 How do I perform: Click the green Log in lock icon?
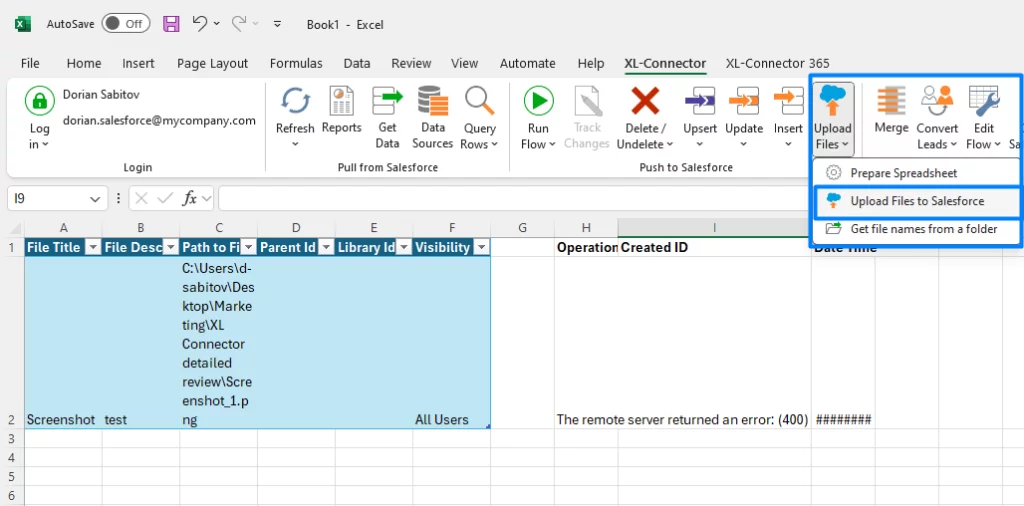40,101
